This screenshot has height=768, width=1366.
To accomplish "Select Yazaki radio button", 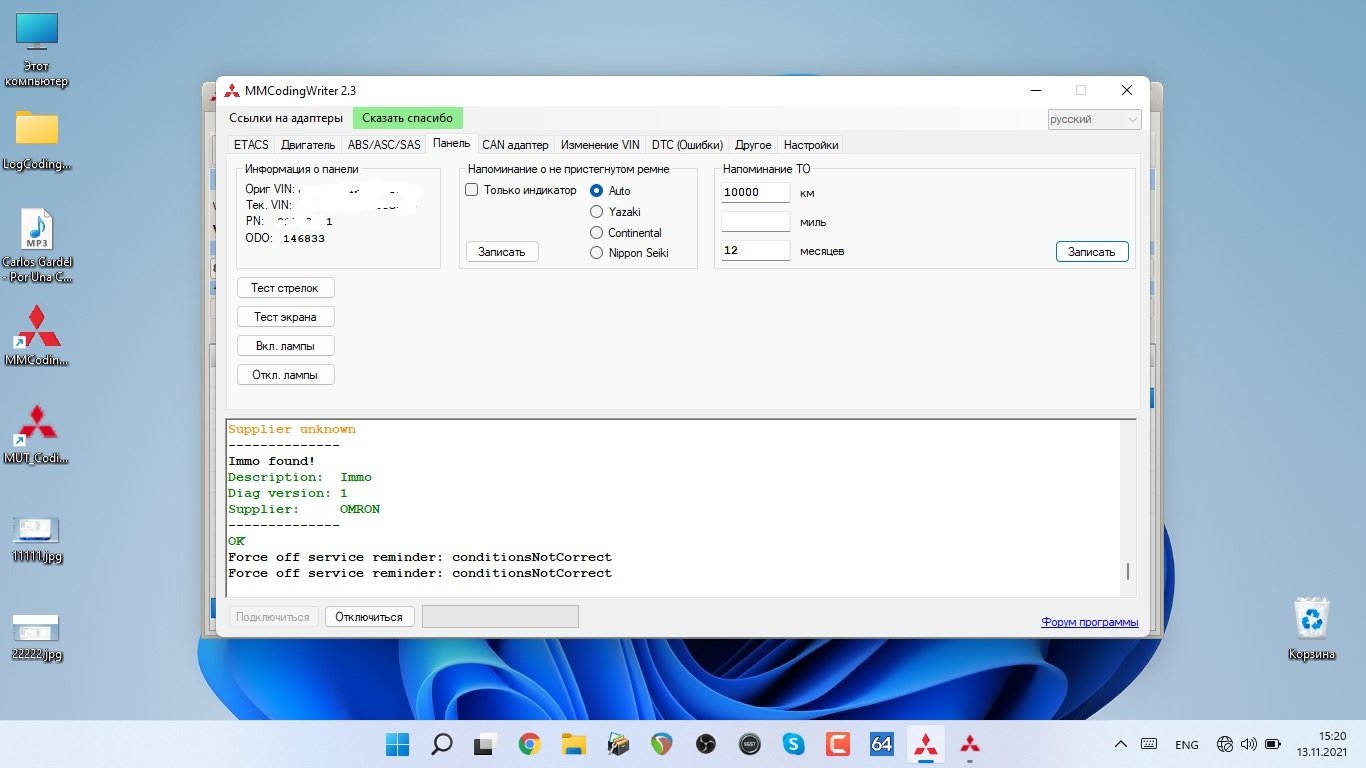I will 597,211.
